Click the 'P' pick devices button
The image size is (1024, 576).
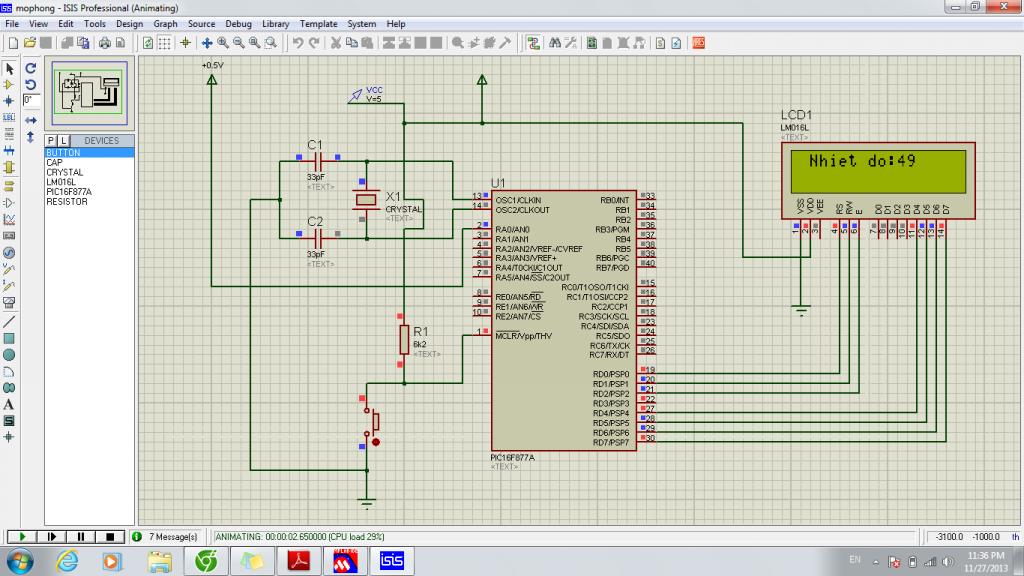point(52,141)
